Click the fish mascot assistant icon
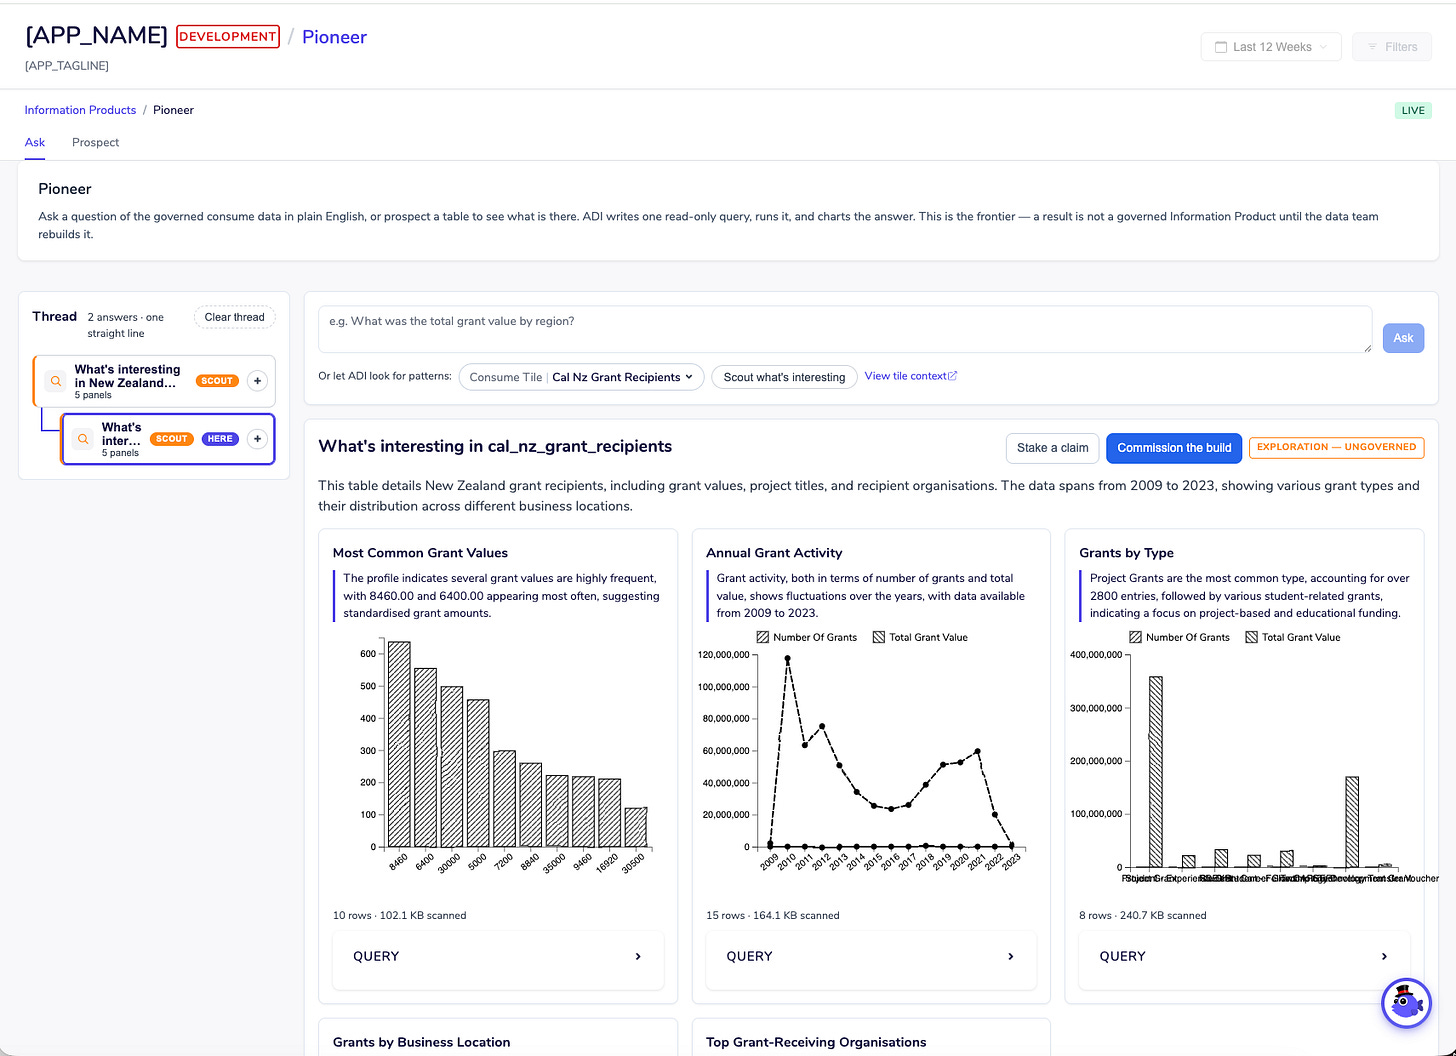This screenshot has height=1056, width=1456. [x=1406, y=1003]
